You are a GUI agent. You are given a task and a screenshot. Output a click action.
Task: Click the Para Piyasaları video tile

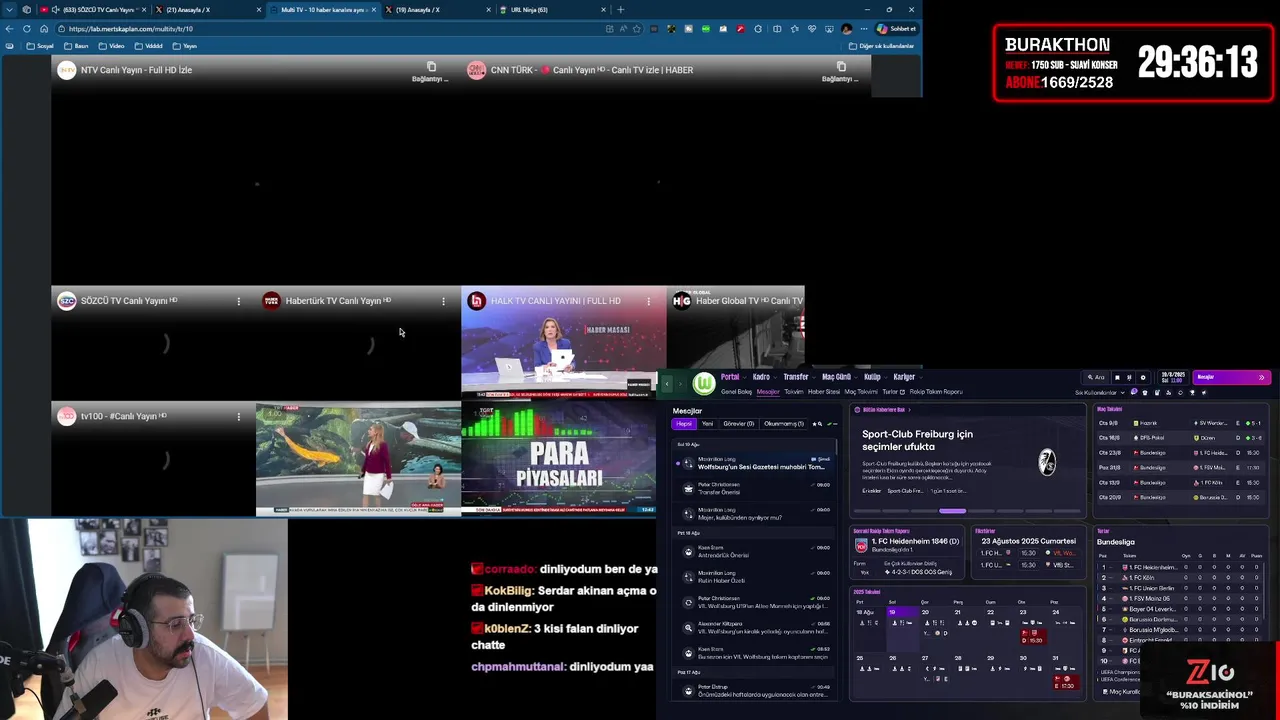coord(558,459)
